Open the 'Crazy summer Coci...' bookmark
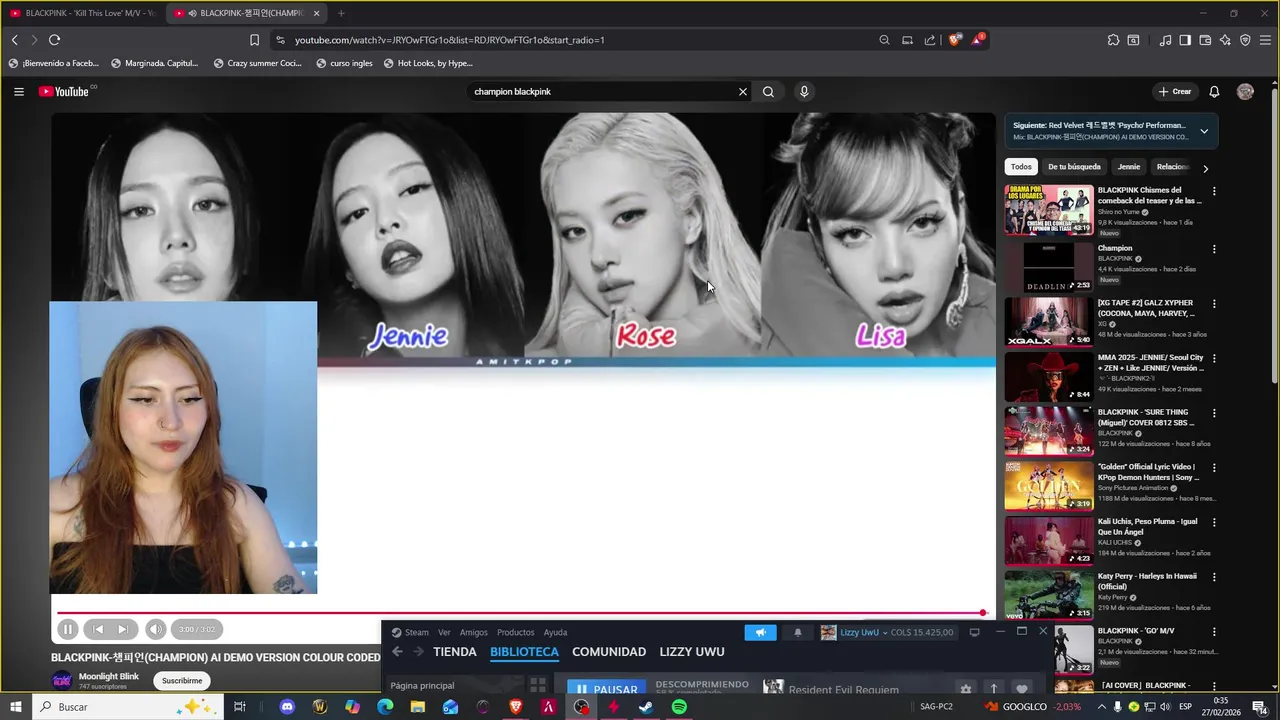Screen dimensions: 1280x720 coord(257,63)
